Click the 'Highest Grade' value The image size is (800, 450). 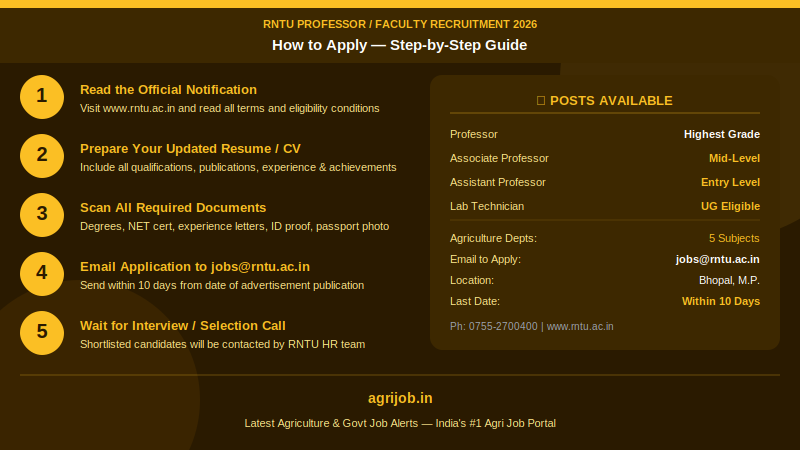[721, 134]
